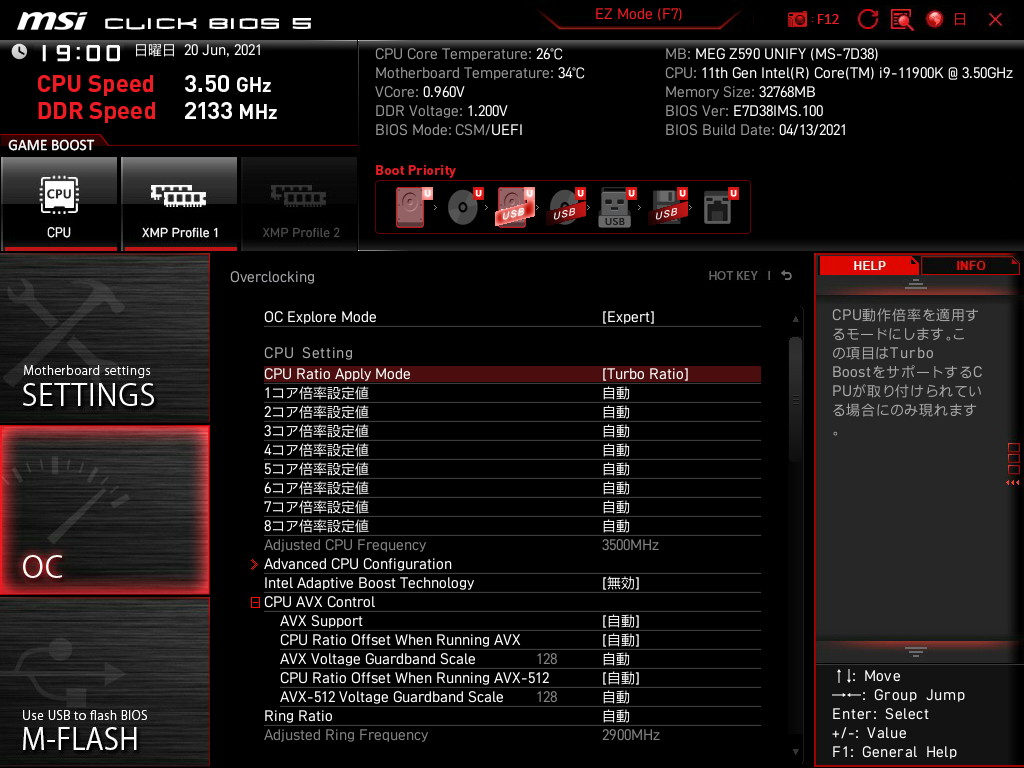Toggle XMP Profile 1
1024x768 pixels.
(179, 204)
